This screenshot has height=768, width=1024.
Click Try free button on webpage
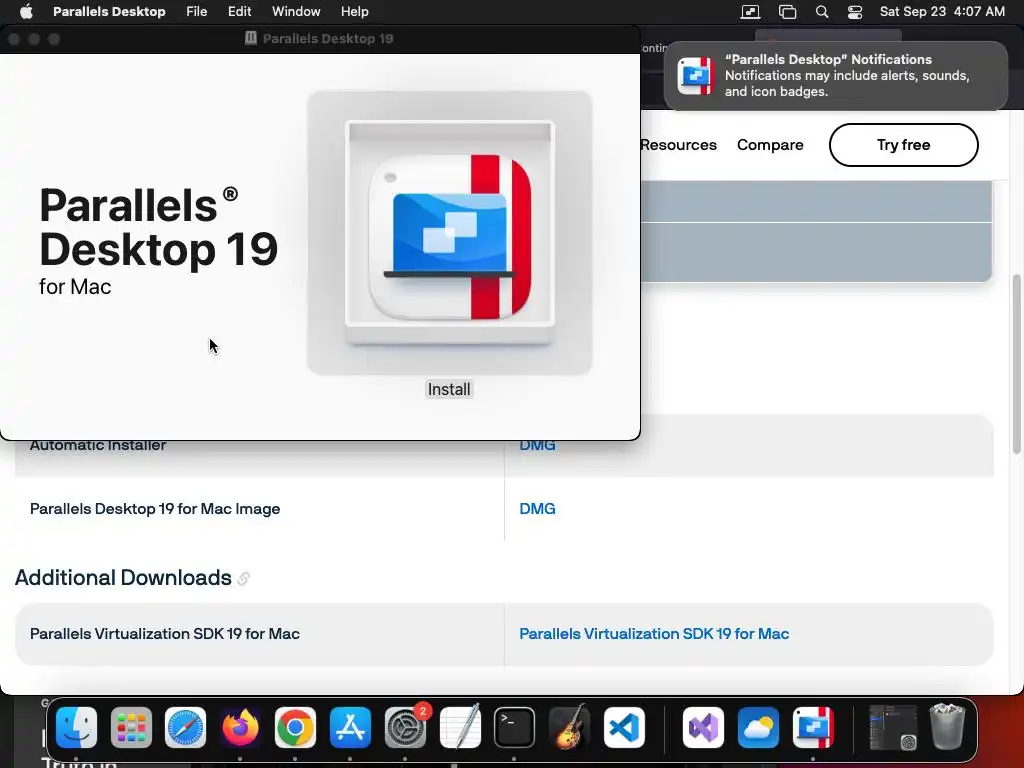[x=903, y=145]
